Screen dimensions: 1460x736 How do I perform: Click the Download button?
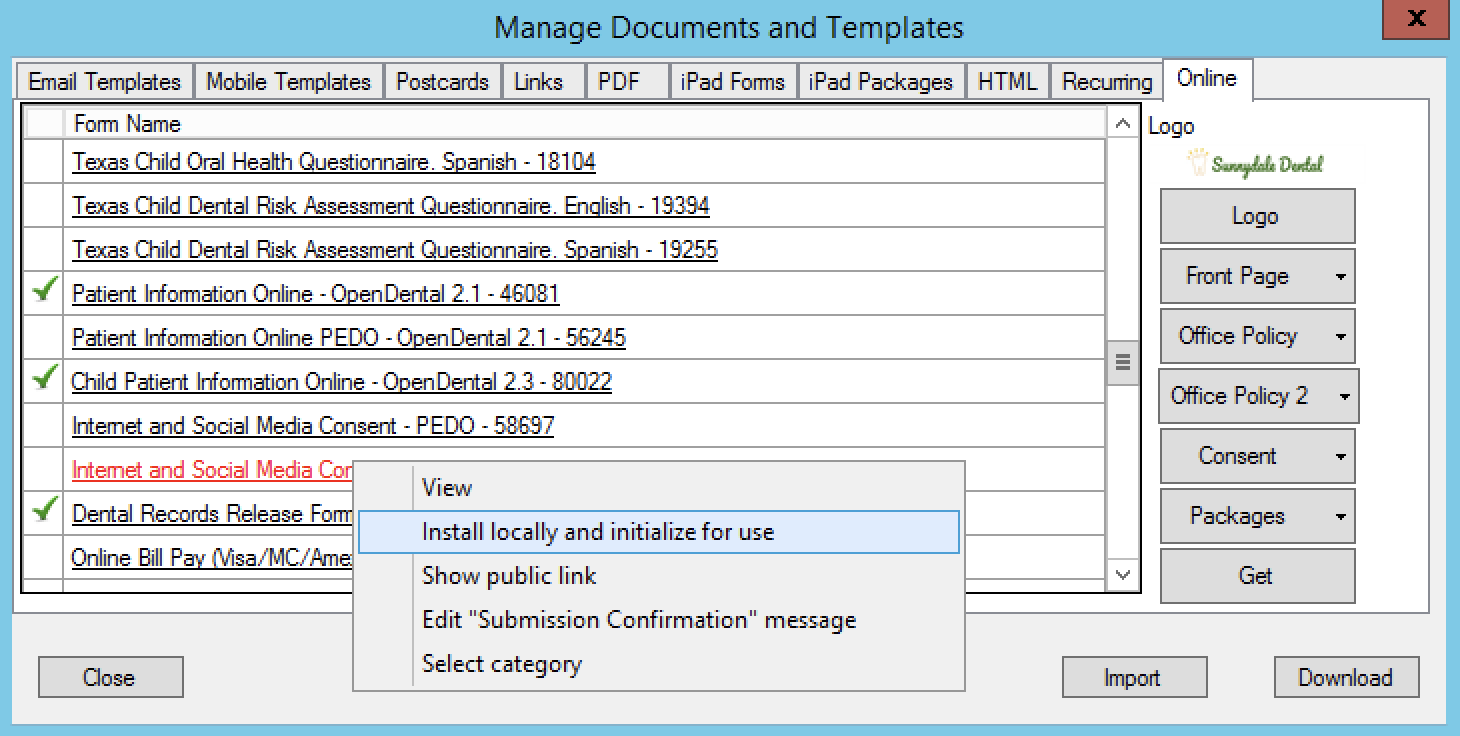[x=1346, y=677]
